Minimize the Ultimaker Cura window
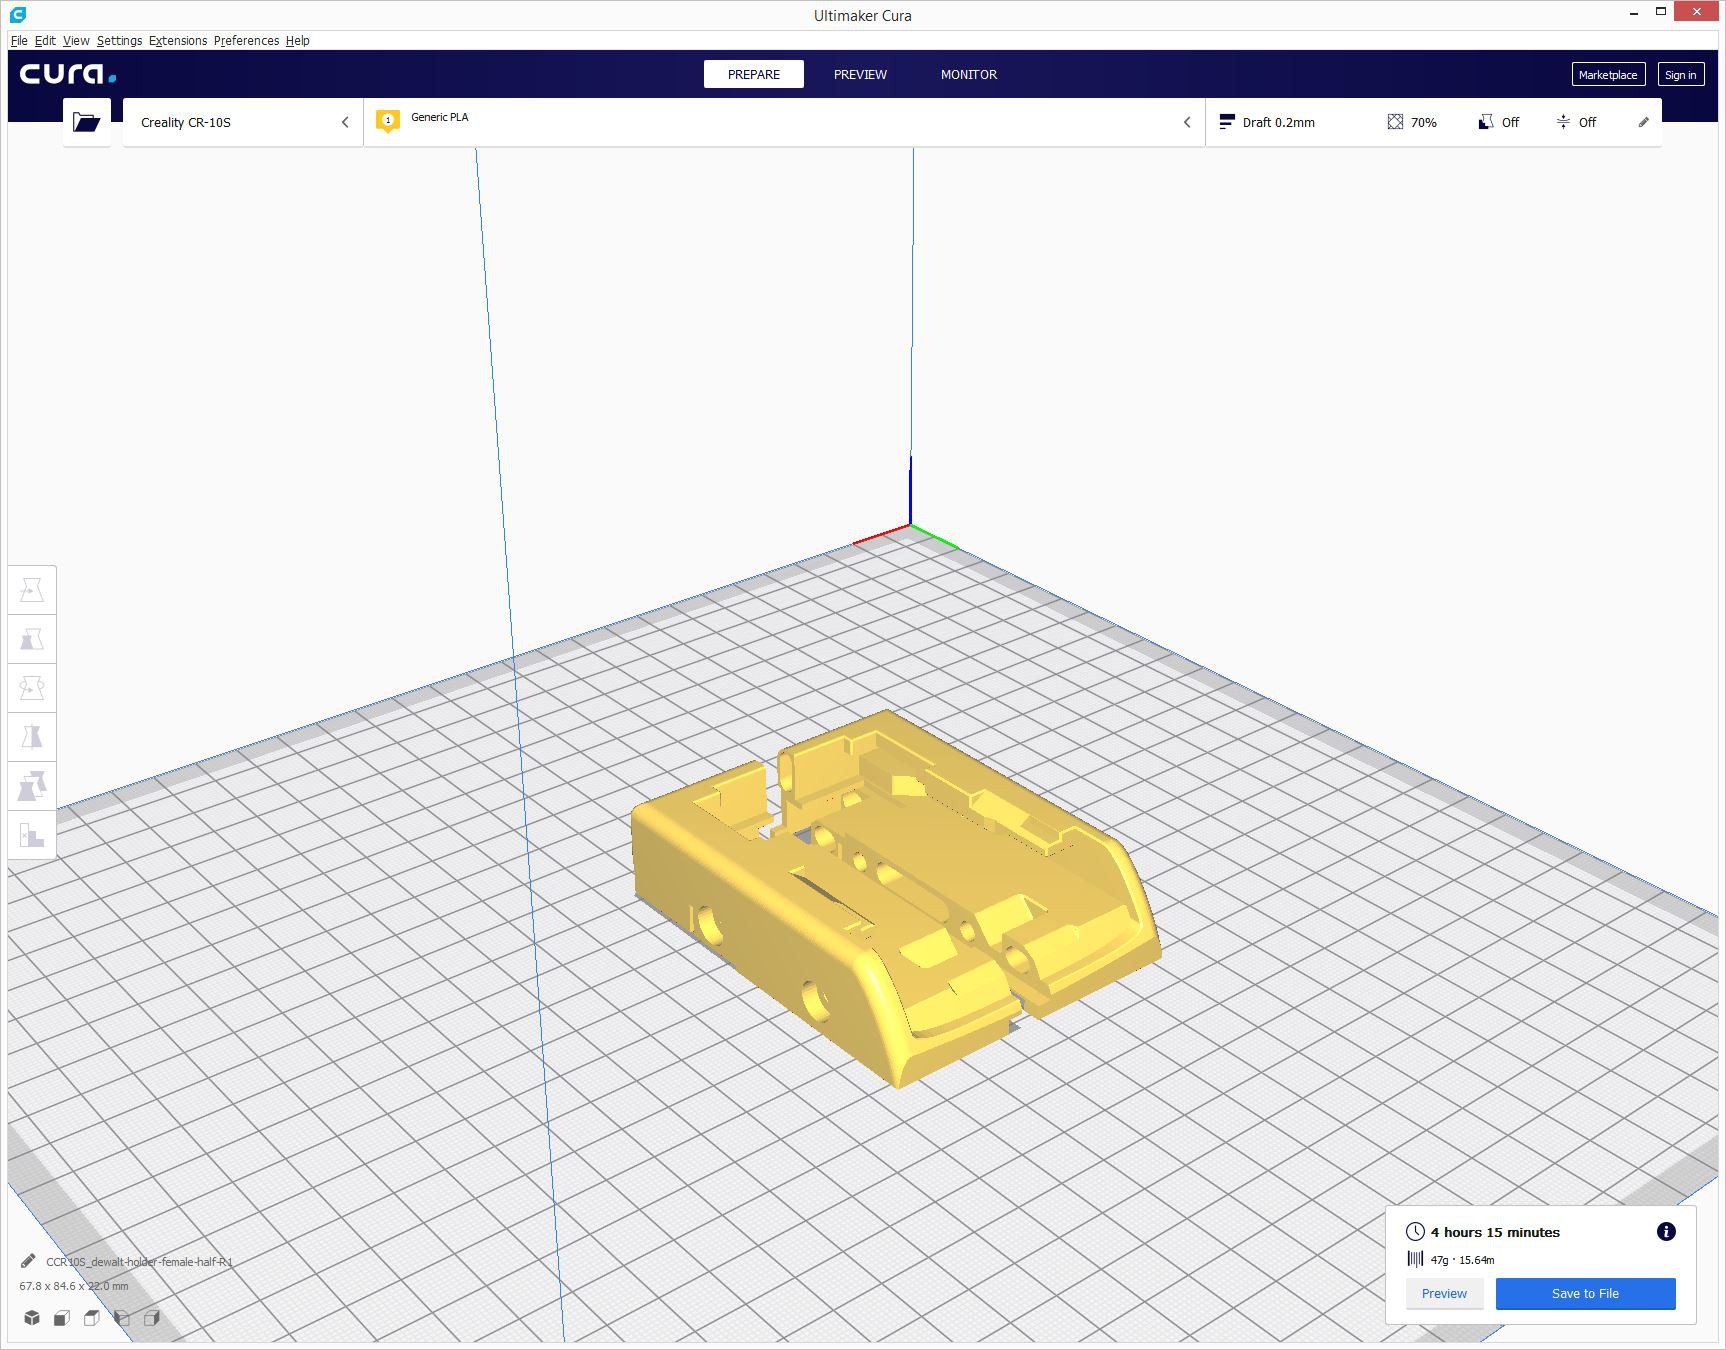Image resolution: width=1726 pixels, height=1350 pixels. coord(1633,13)
